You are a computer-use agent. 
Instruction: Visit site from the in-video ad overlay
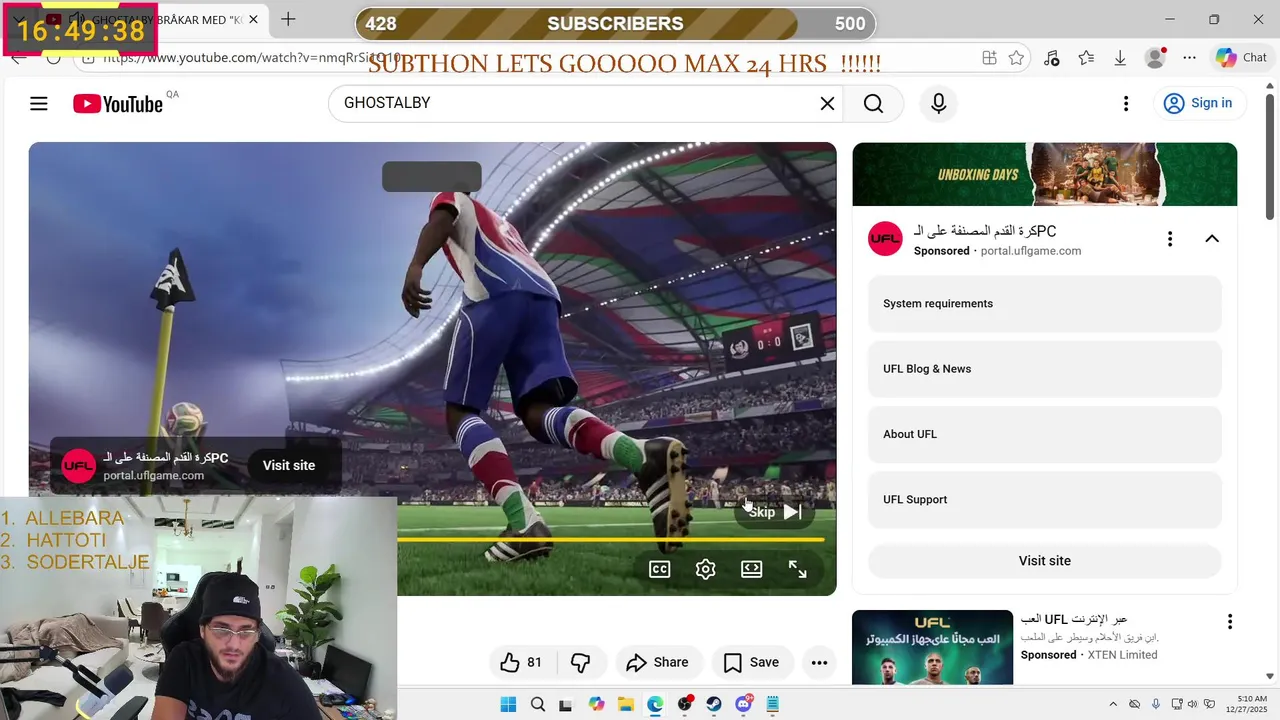click(x=289, y=465)
